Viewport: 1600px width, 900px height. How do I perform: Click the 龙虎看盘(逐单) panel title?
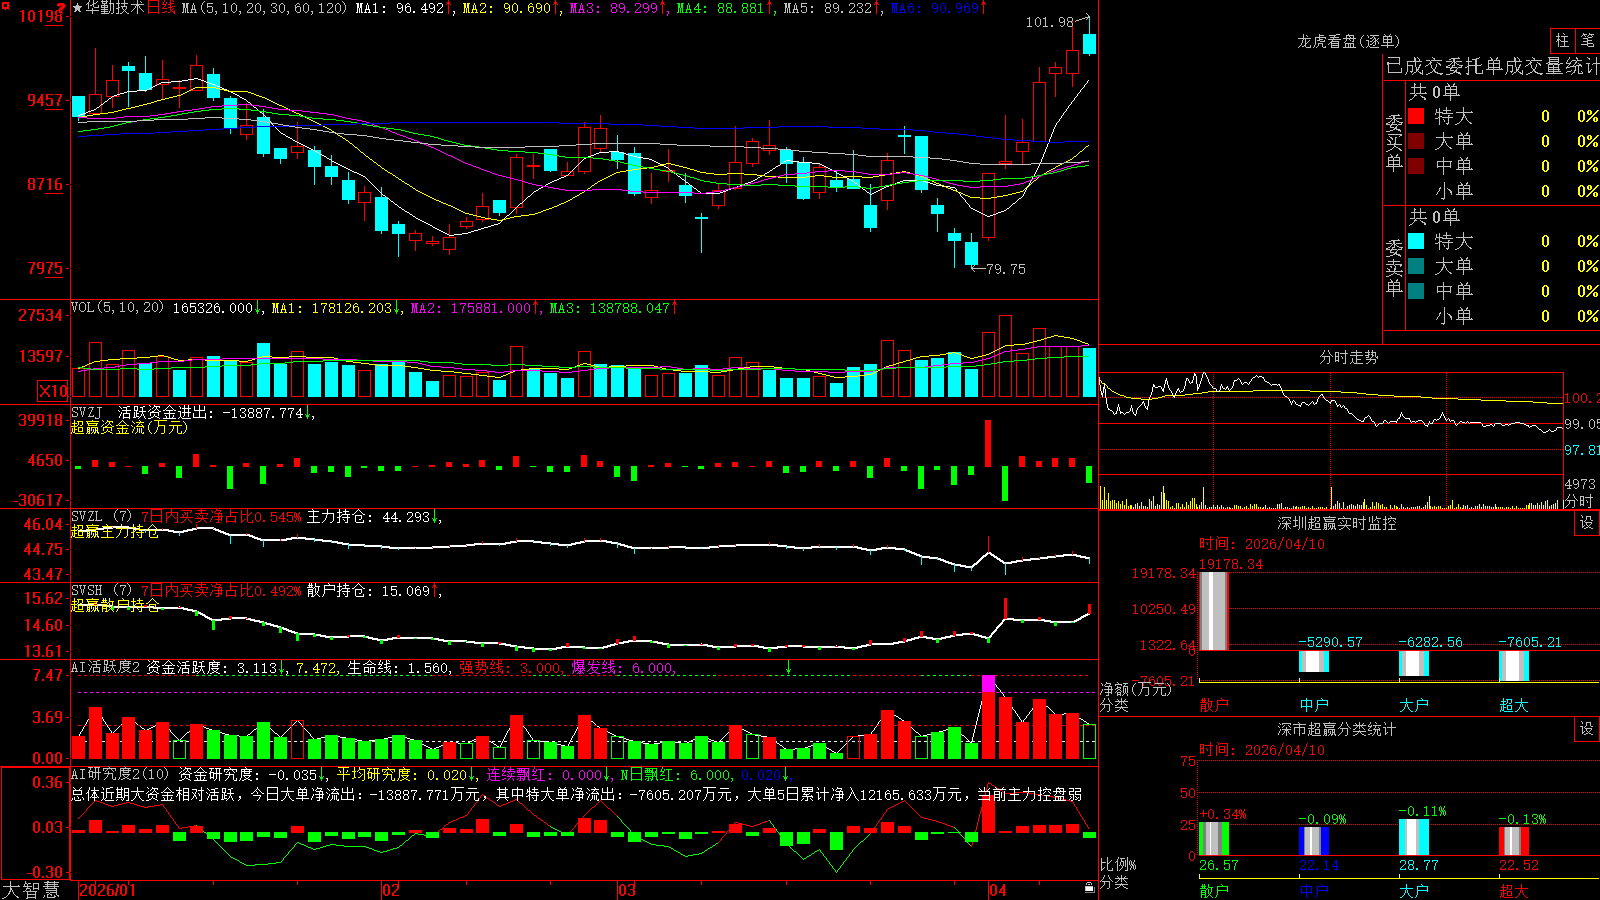[1348, 41]
